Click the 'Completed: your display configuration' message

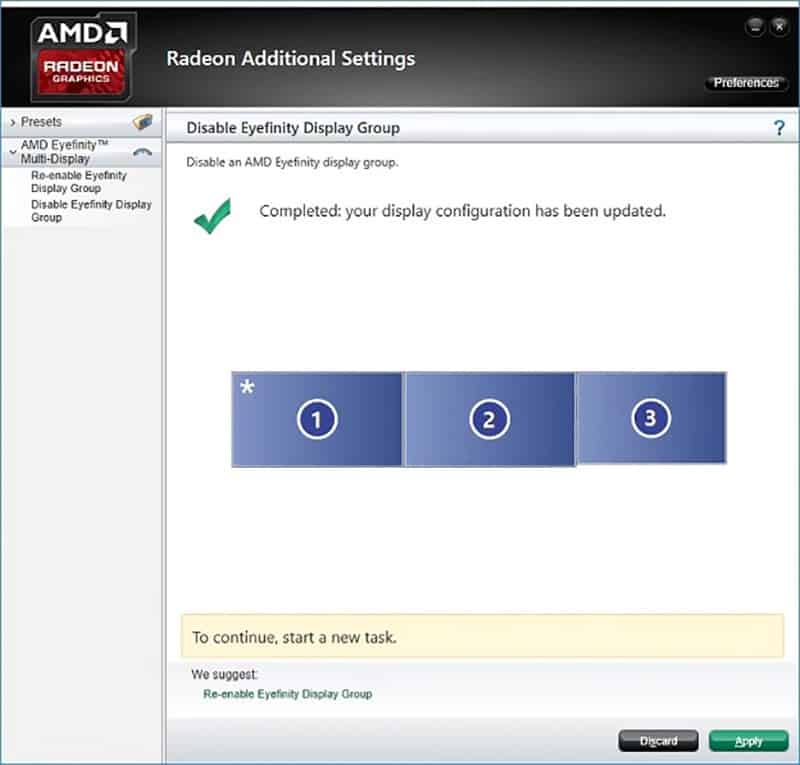point(462,211)
